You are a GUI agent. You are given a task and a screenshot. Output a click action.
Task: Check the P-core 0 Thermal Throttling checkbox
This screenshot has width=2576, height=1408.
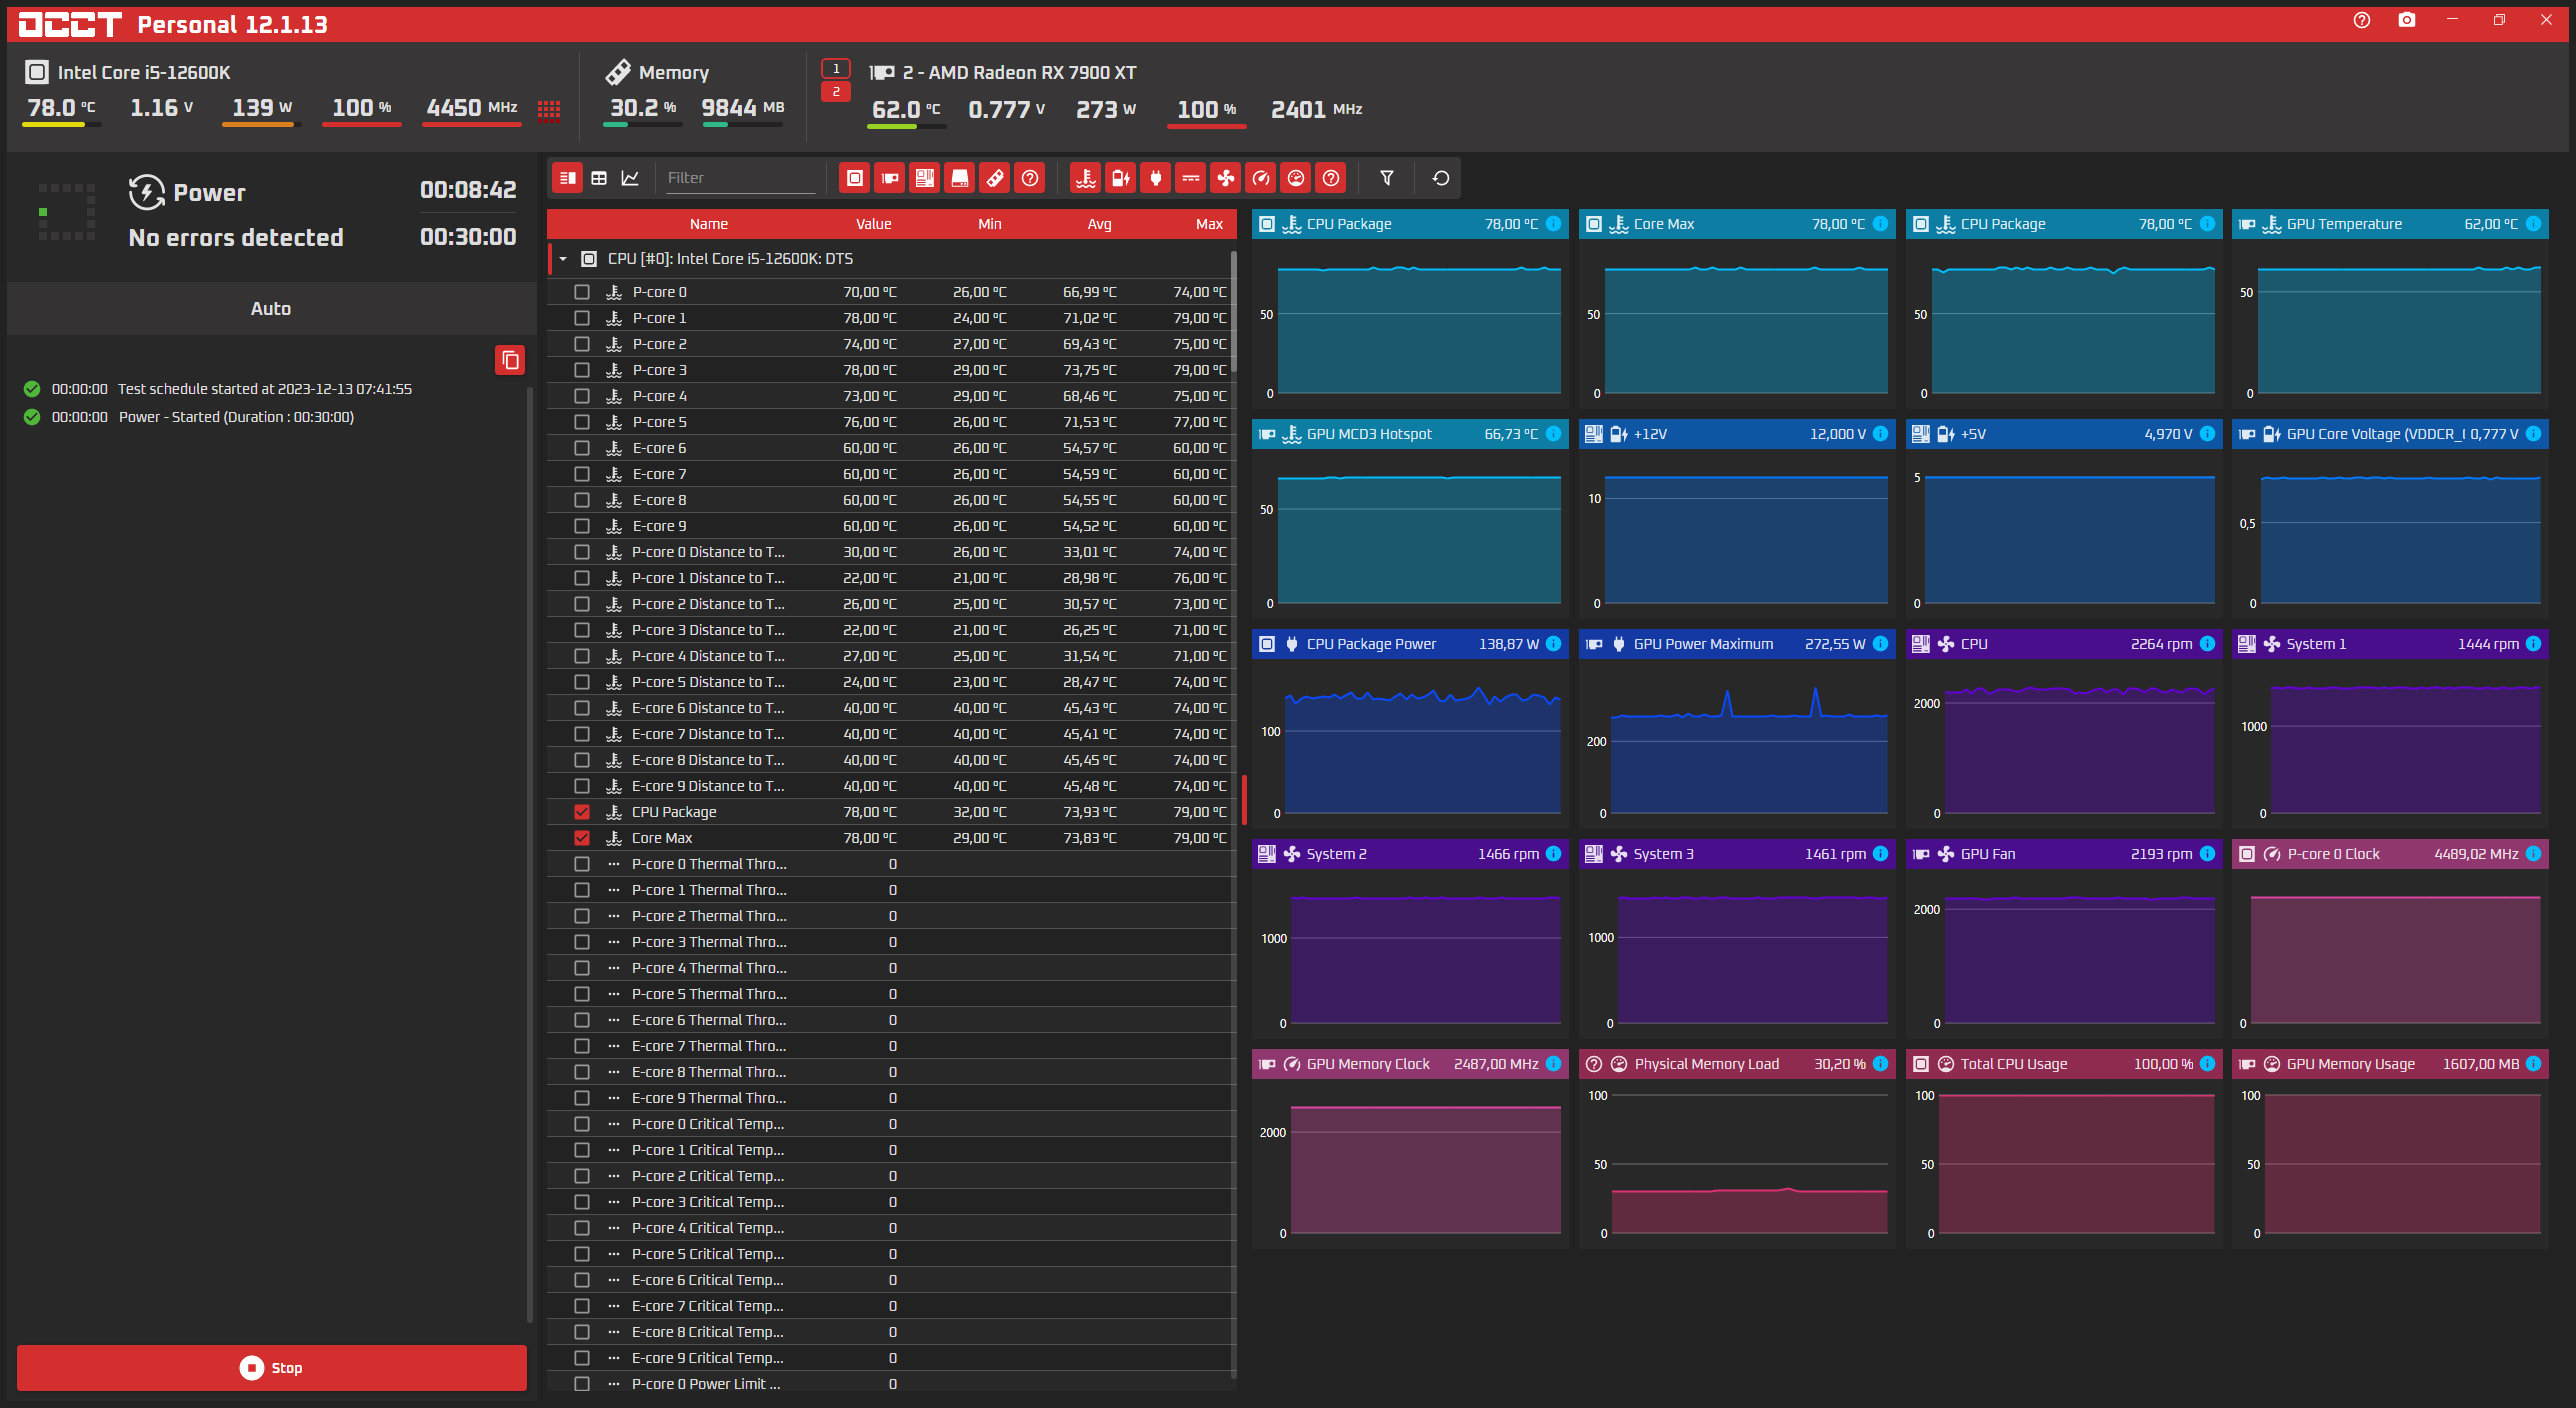pyautogui.click(x=582, y=864)
